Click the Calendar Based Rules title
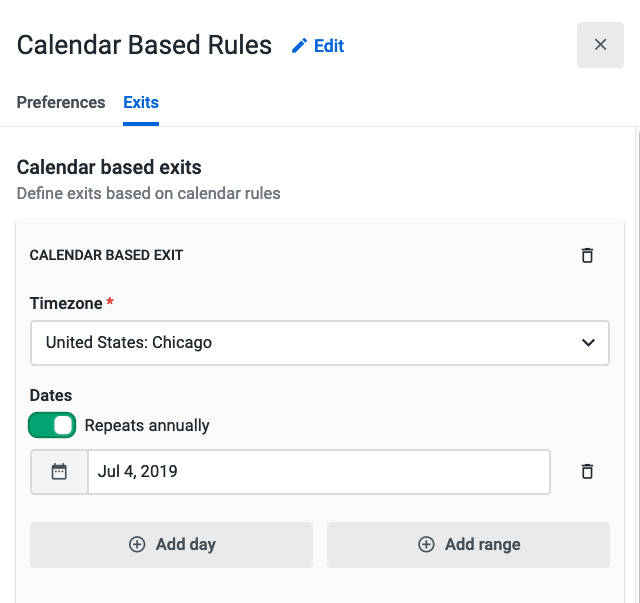The height and width of the screenshot is (603, 640). pyautogui.click(x=144, y=45)
